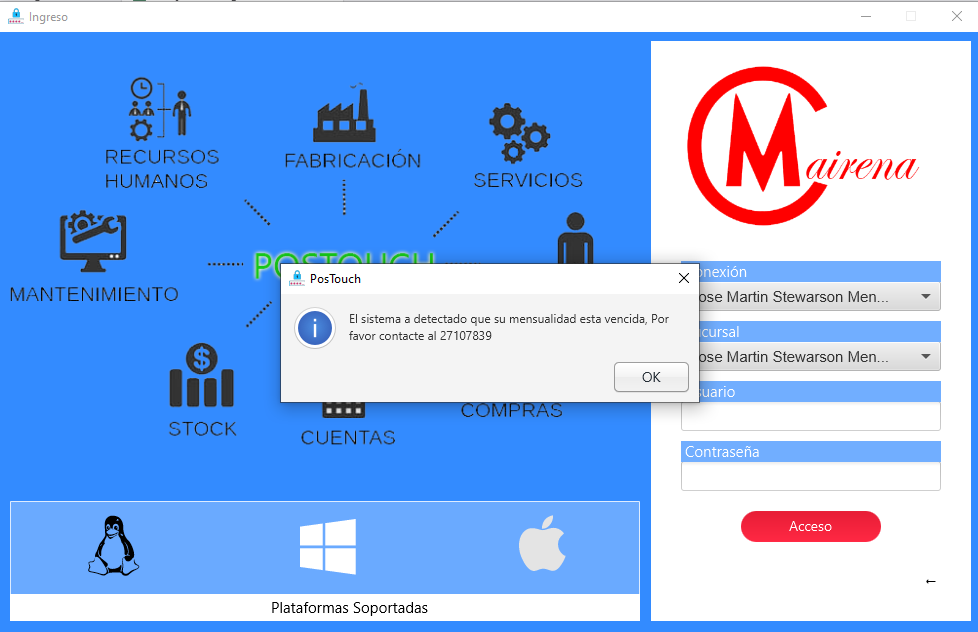Viewport: 978px width, 632px height.
Task: Click the Cuentas label
Action: 348,438
